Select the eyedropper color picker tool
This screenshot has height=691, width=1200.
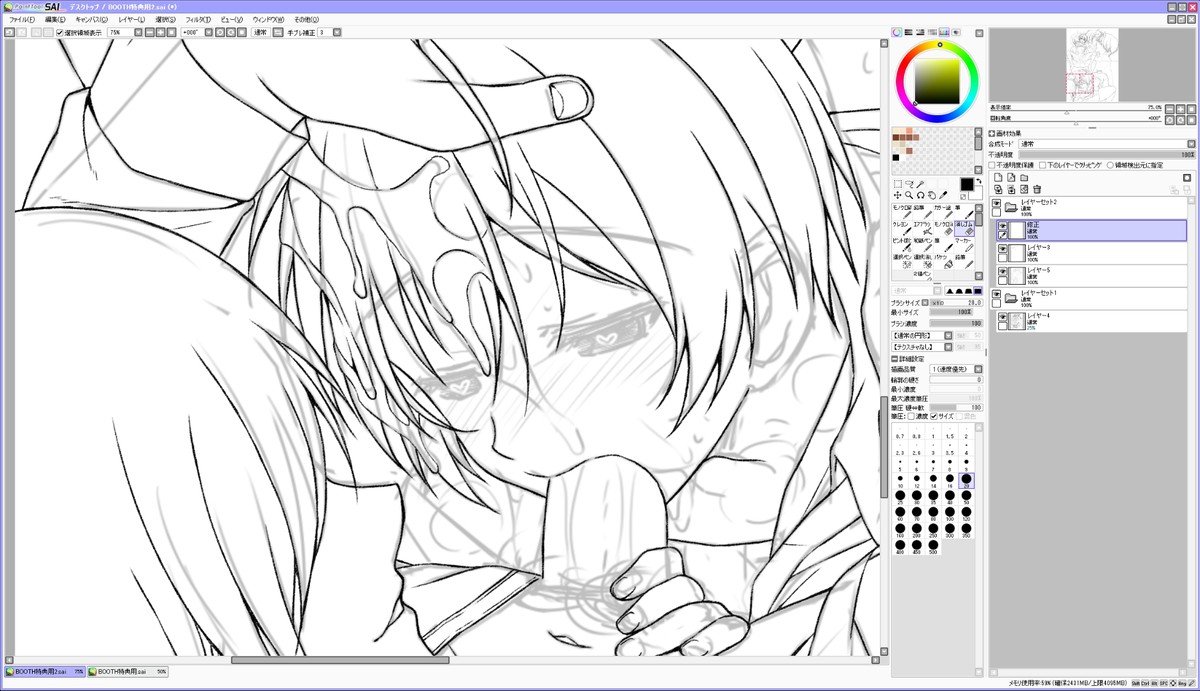[x=942, y=195]
